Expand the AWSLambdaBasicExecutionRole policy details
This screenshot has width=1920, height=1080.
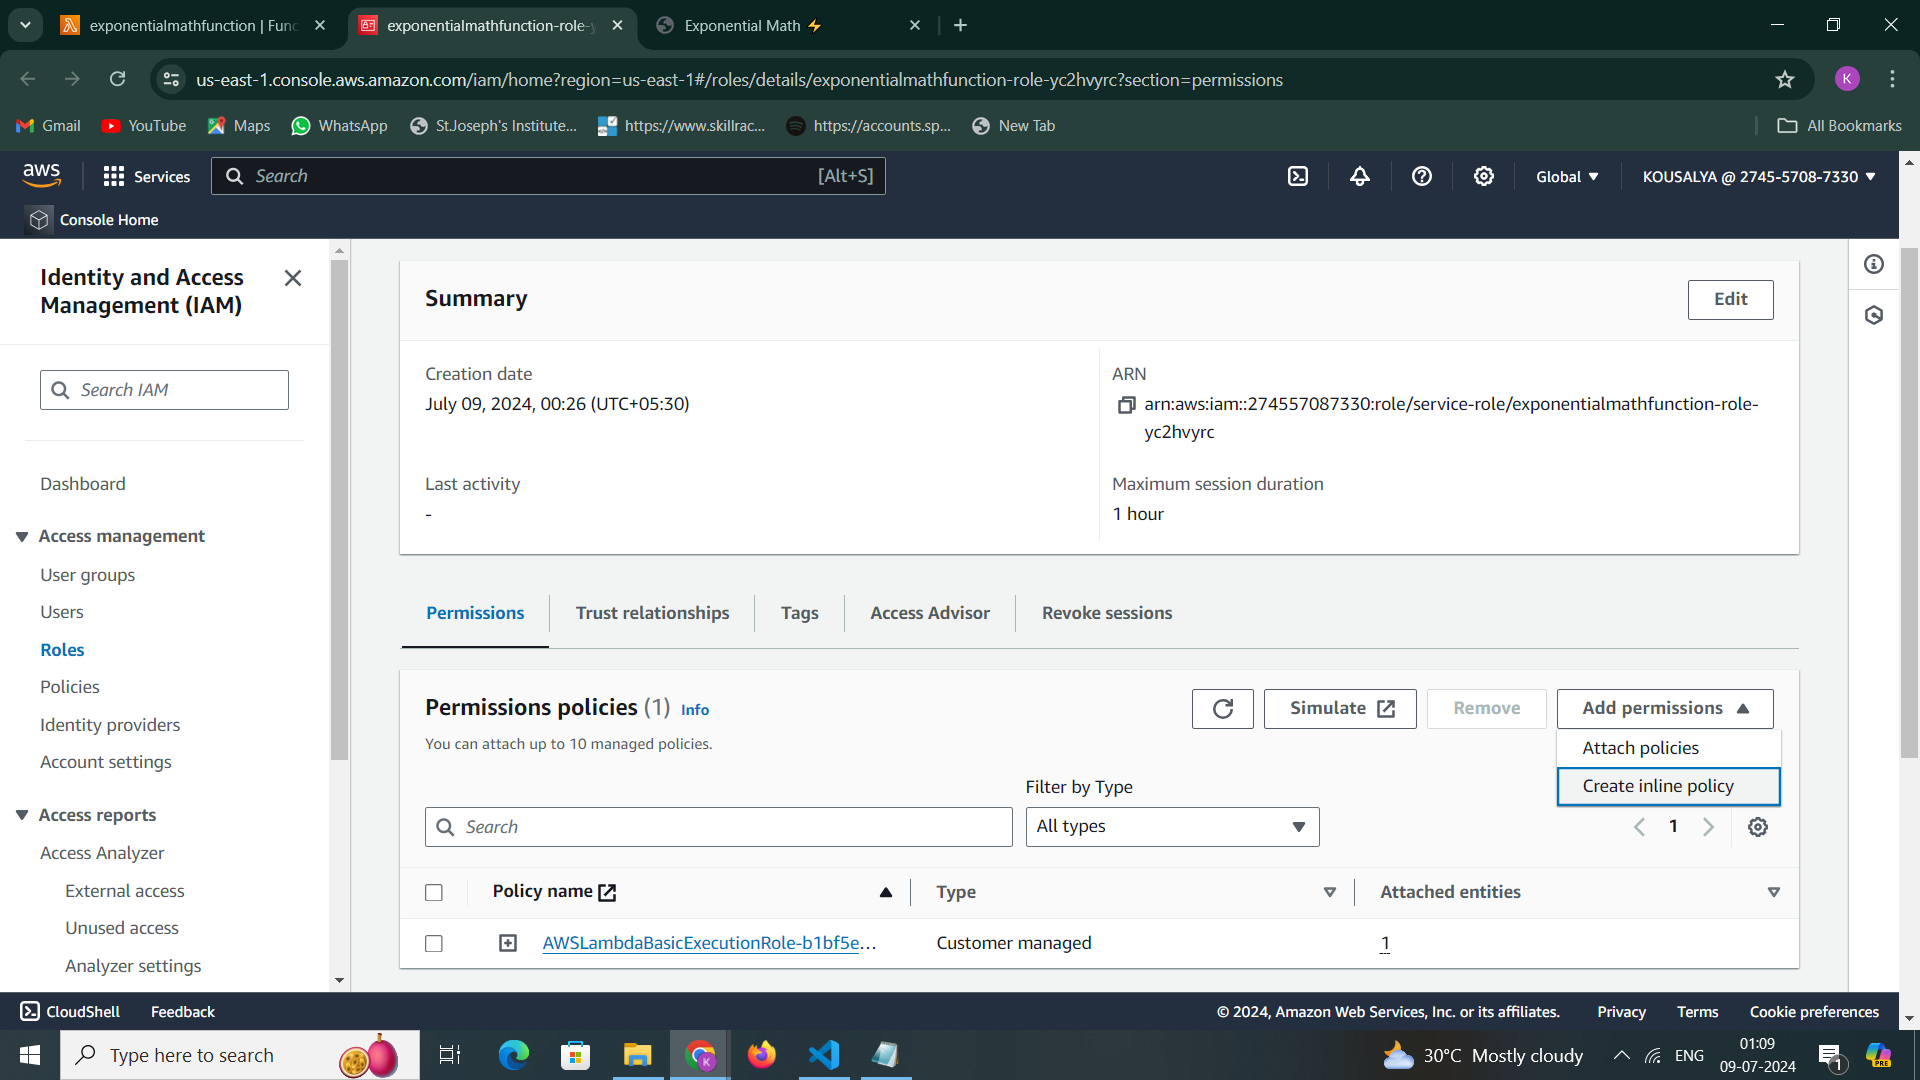tap(508, 944)
